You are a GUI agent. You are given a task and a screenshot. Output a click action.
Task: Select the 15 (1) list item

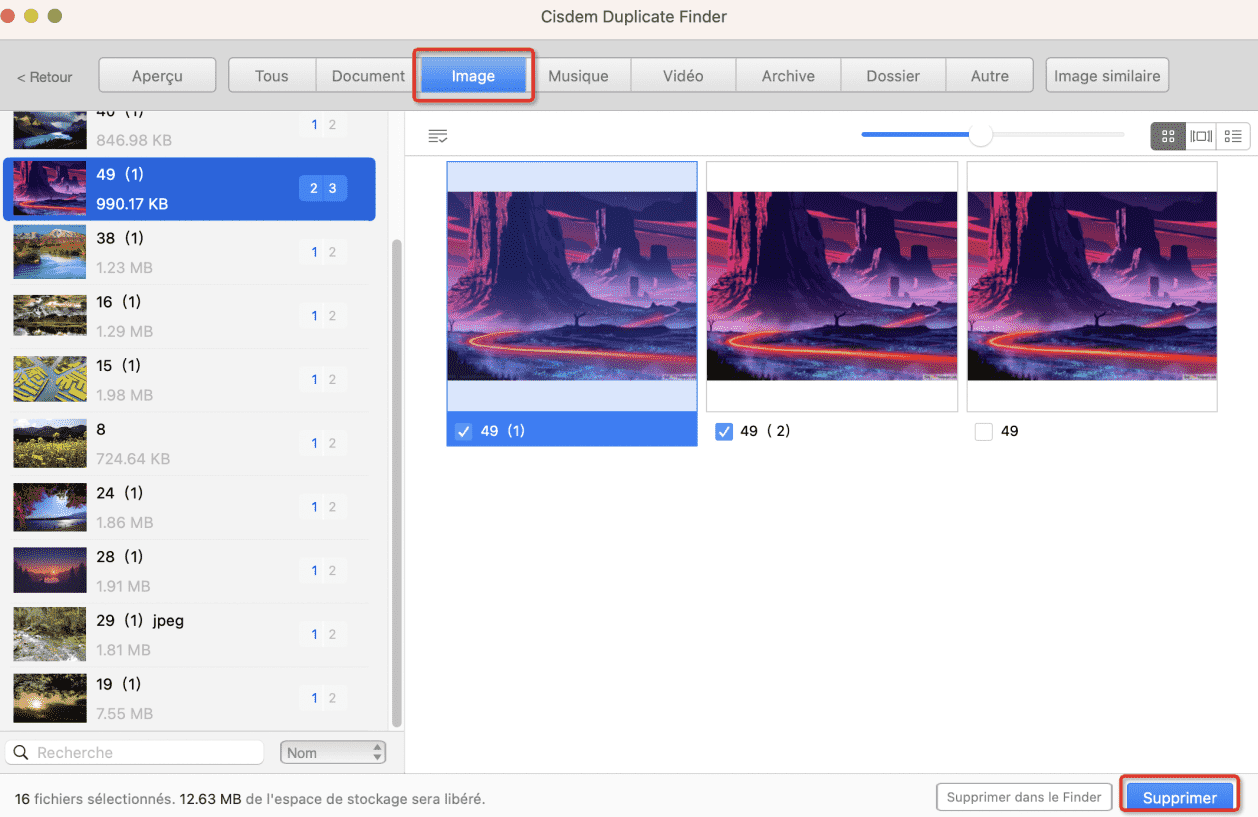click(189, 380)
